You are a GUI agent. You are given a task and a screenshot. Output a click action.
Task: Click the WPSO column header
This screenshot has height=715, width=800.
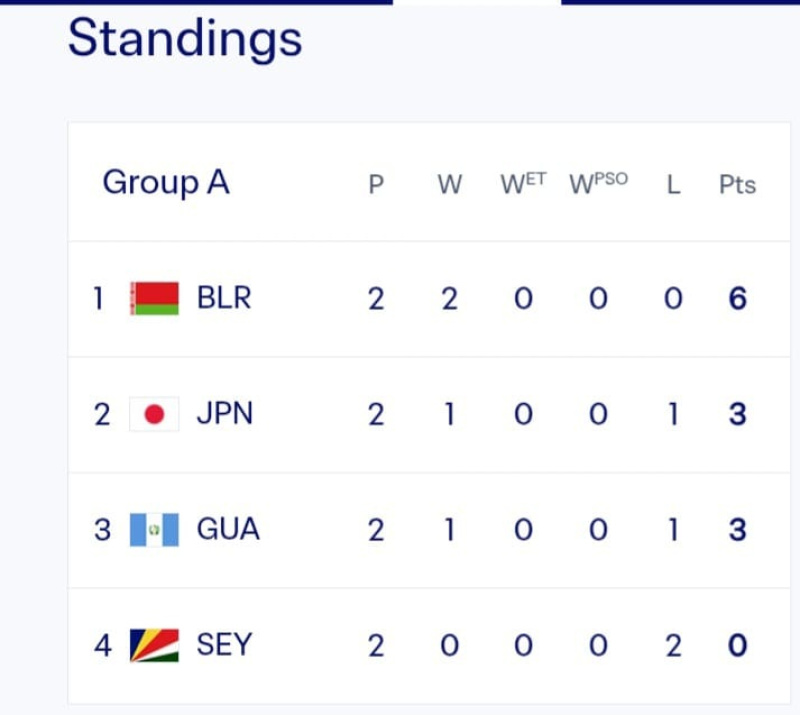click(598, 183)
